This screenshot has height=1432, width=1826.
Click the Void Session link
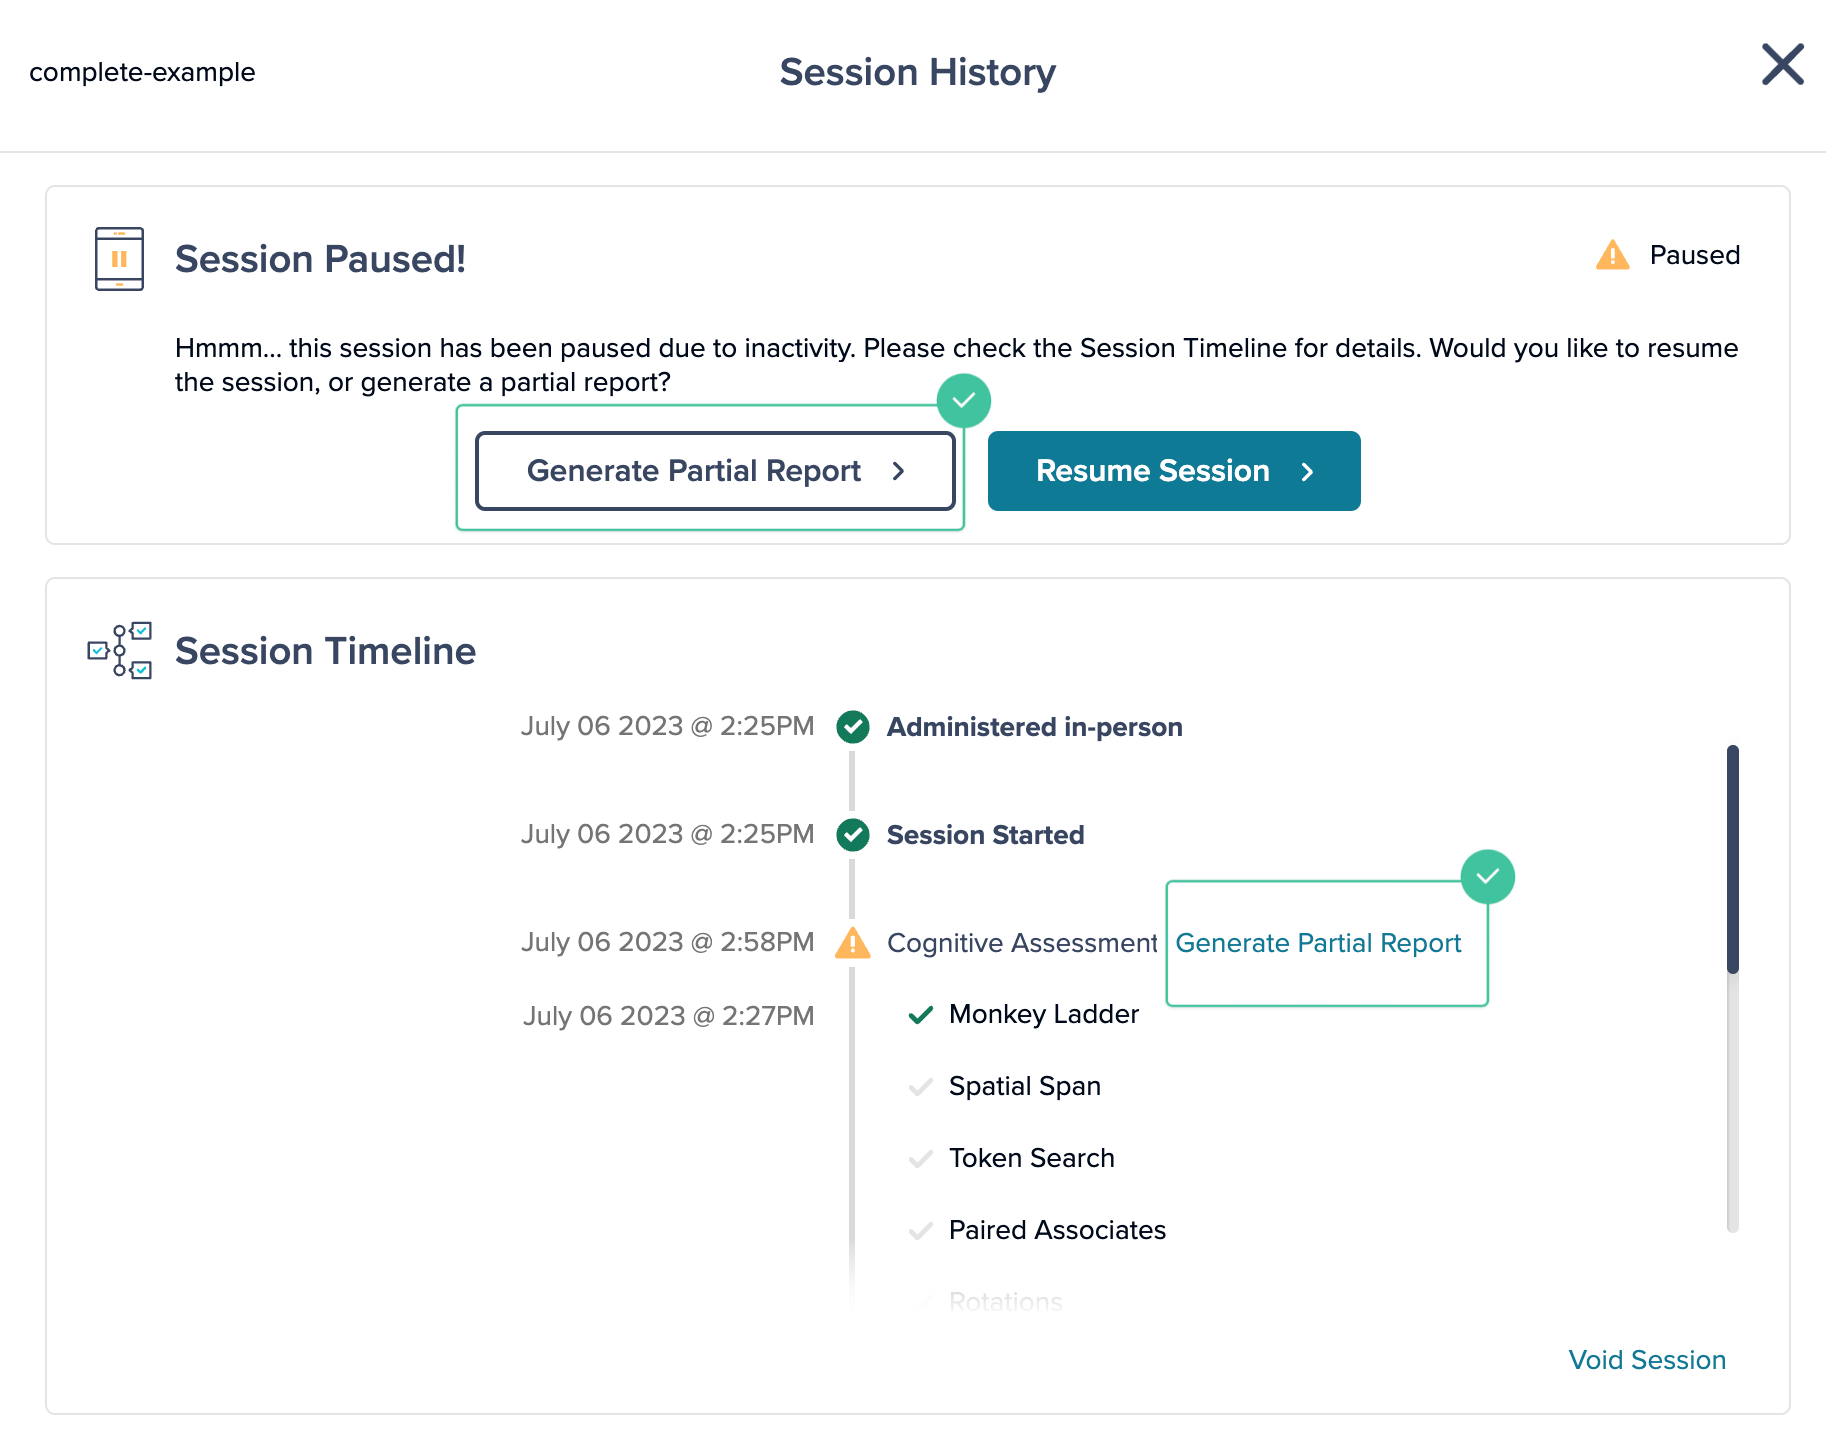tap(1646, 1360)
